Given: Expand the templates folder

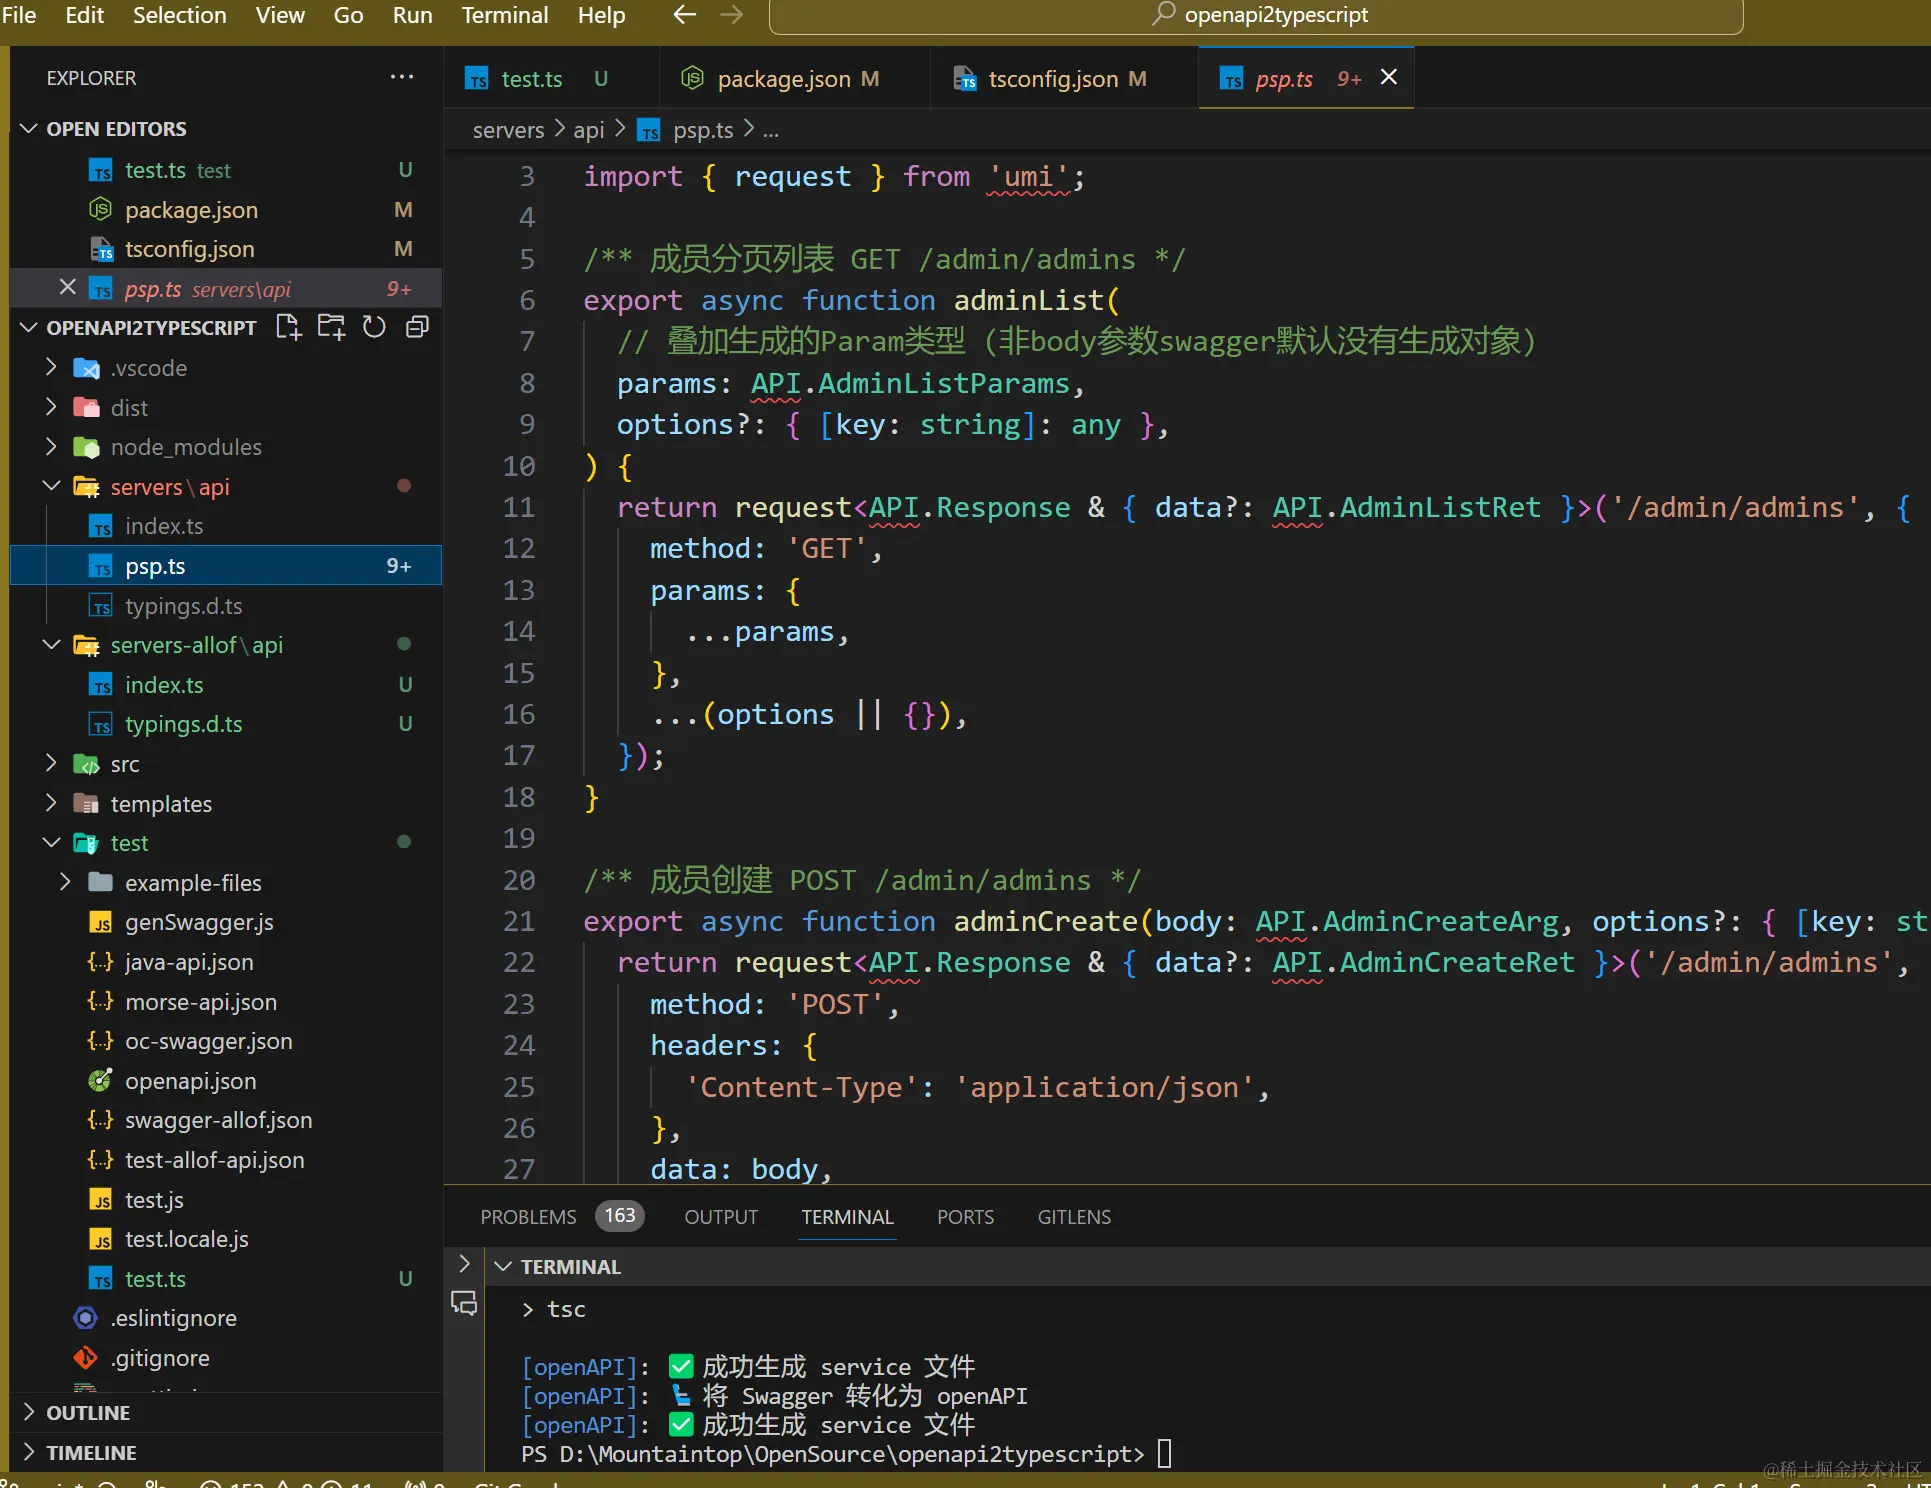Looking at the screenshot, I should 51,803.
